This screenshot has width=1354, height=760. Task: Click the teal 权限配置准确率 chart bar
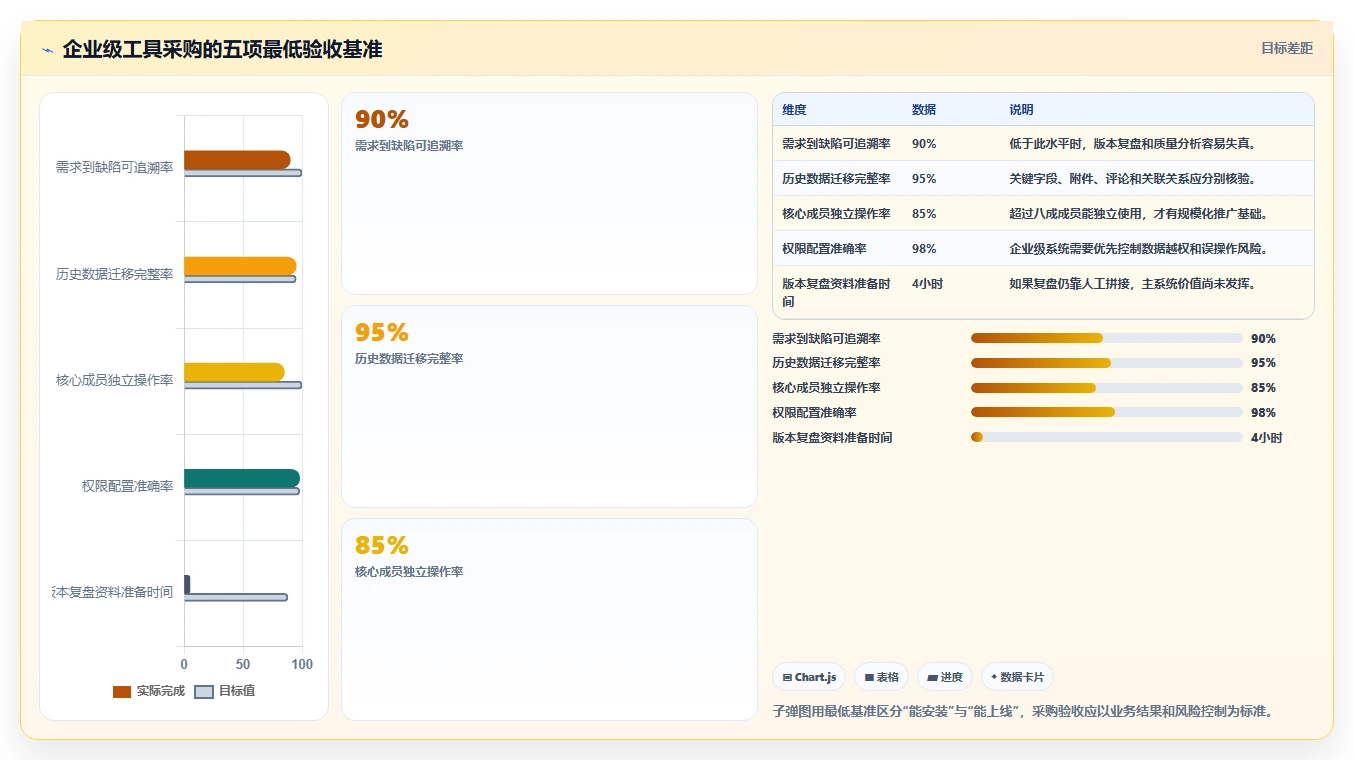coord(242,478)
